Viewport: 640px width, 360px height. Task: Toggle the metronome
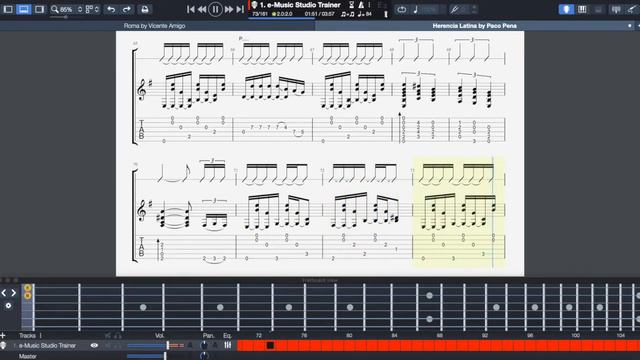click(361, 5)
